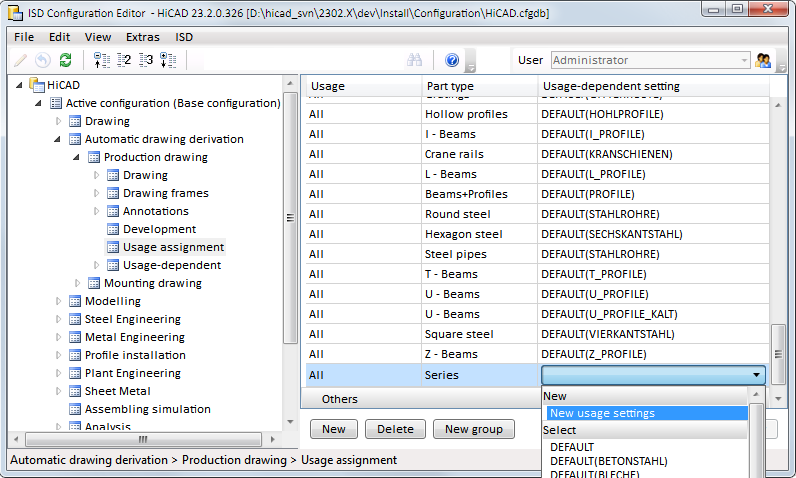
Task: Click the icon next to Sheet Metal
Action: click(x=75, y=391)
